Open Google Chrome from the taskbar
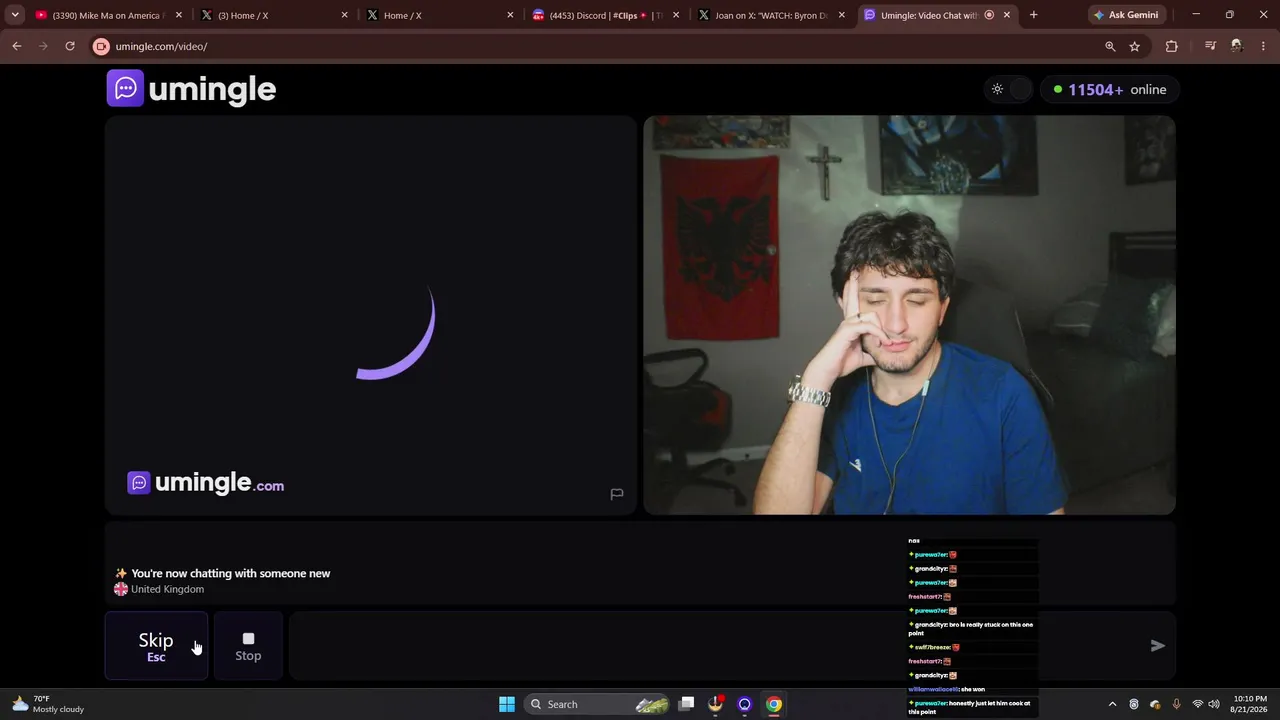The width and height of the screenshot is (1280, 720). pos(774,704)
